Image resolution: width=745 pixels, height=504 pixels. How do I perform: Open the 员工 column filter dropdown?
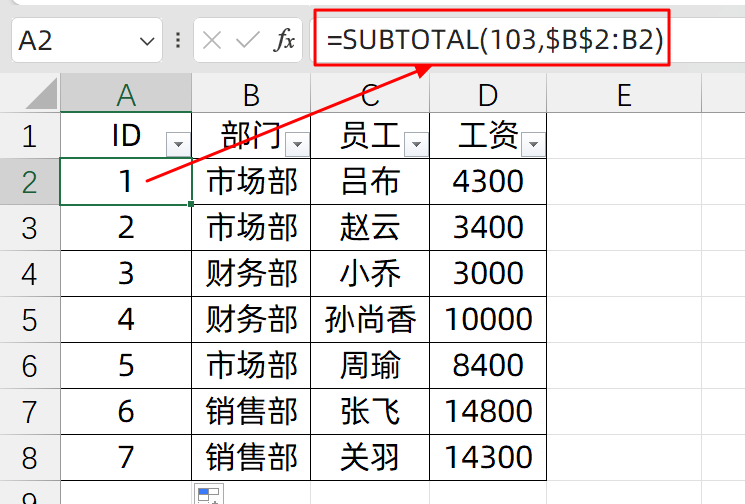coord(416,144)
